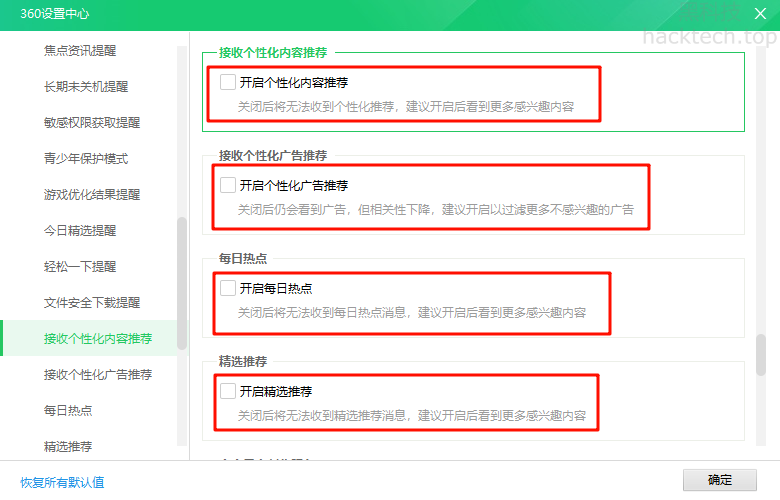Click the 360设置中心 window title
The width and height of the screenshot is (780, 500).
tap(55, 14)
